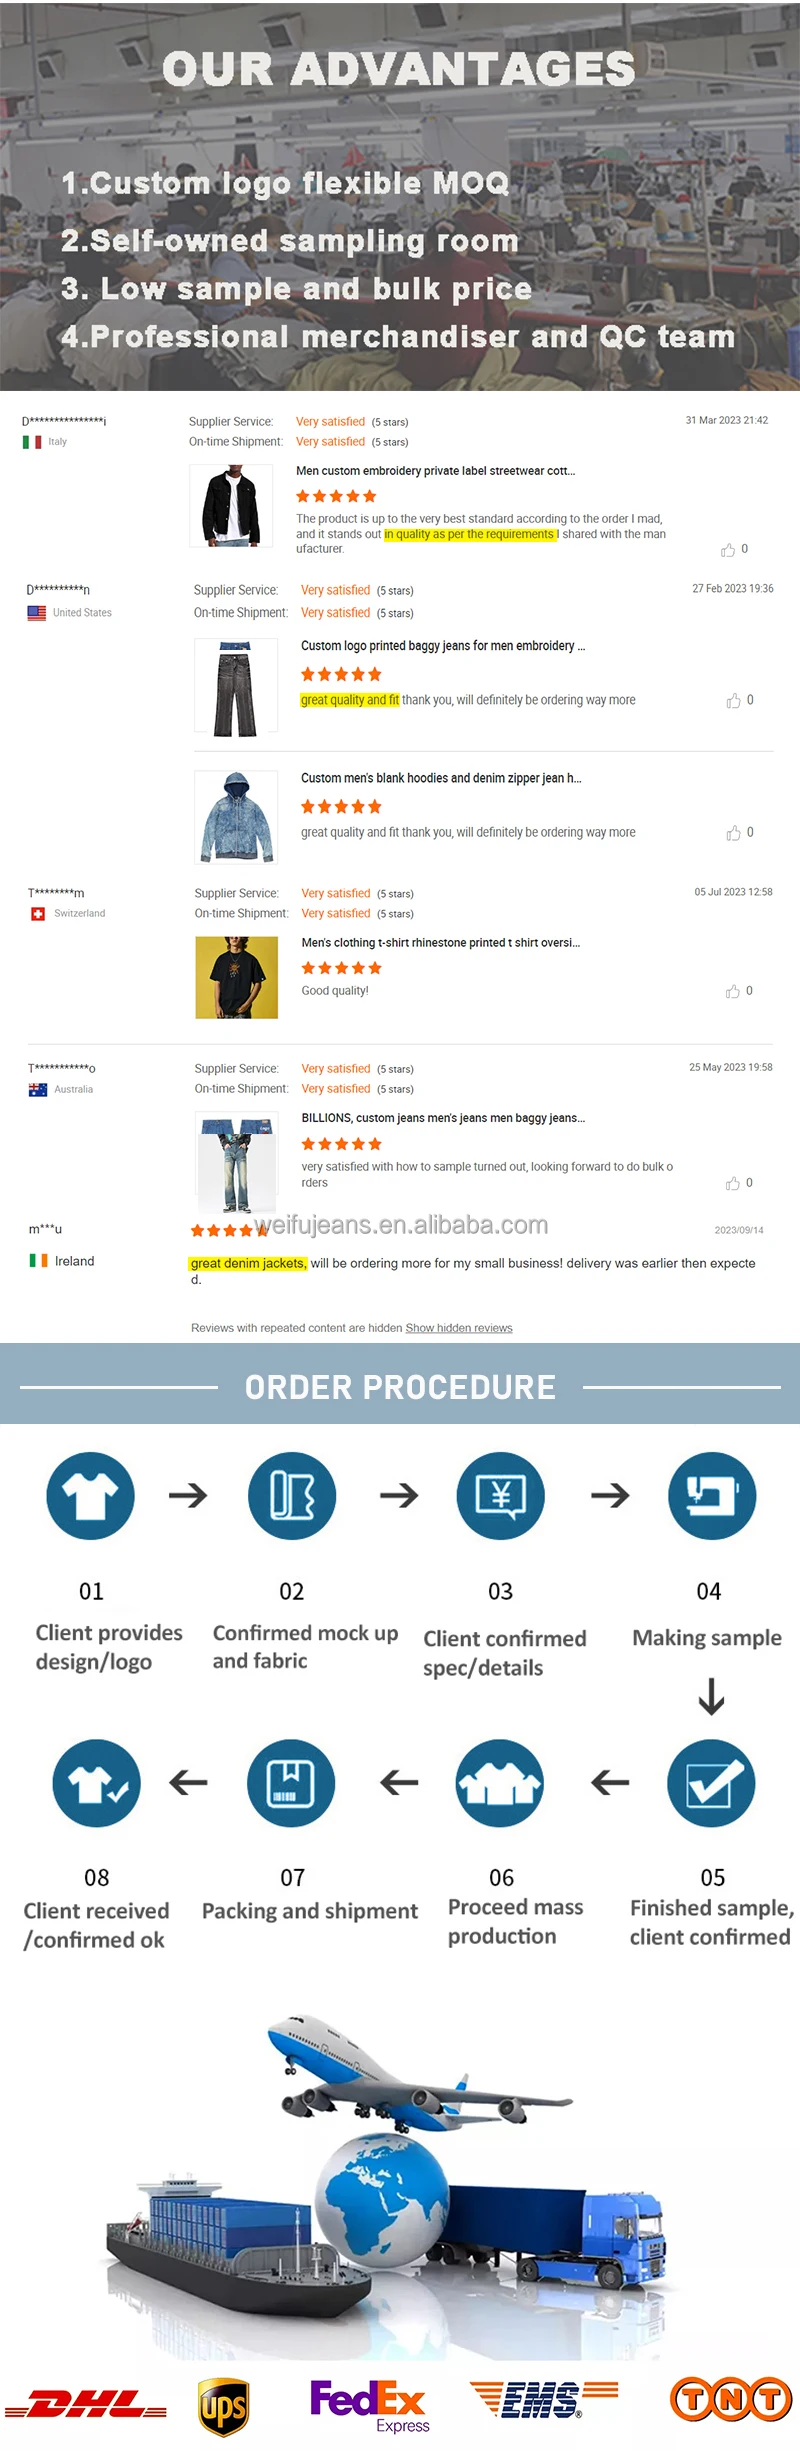Click the TNT logo
The width and height of the screenshot is (800, 2451).
click(x=731, y=2400)
